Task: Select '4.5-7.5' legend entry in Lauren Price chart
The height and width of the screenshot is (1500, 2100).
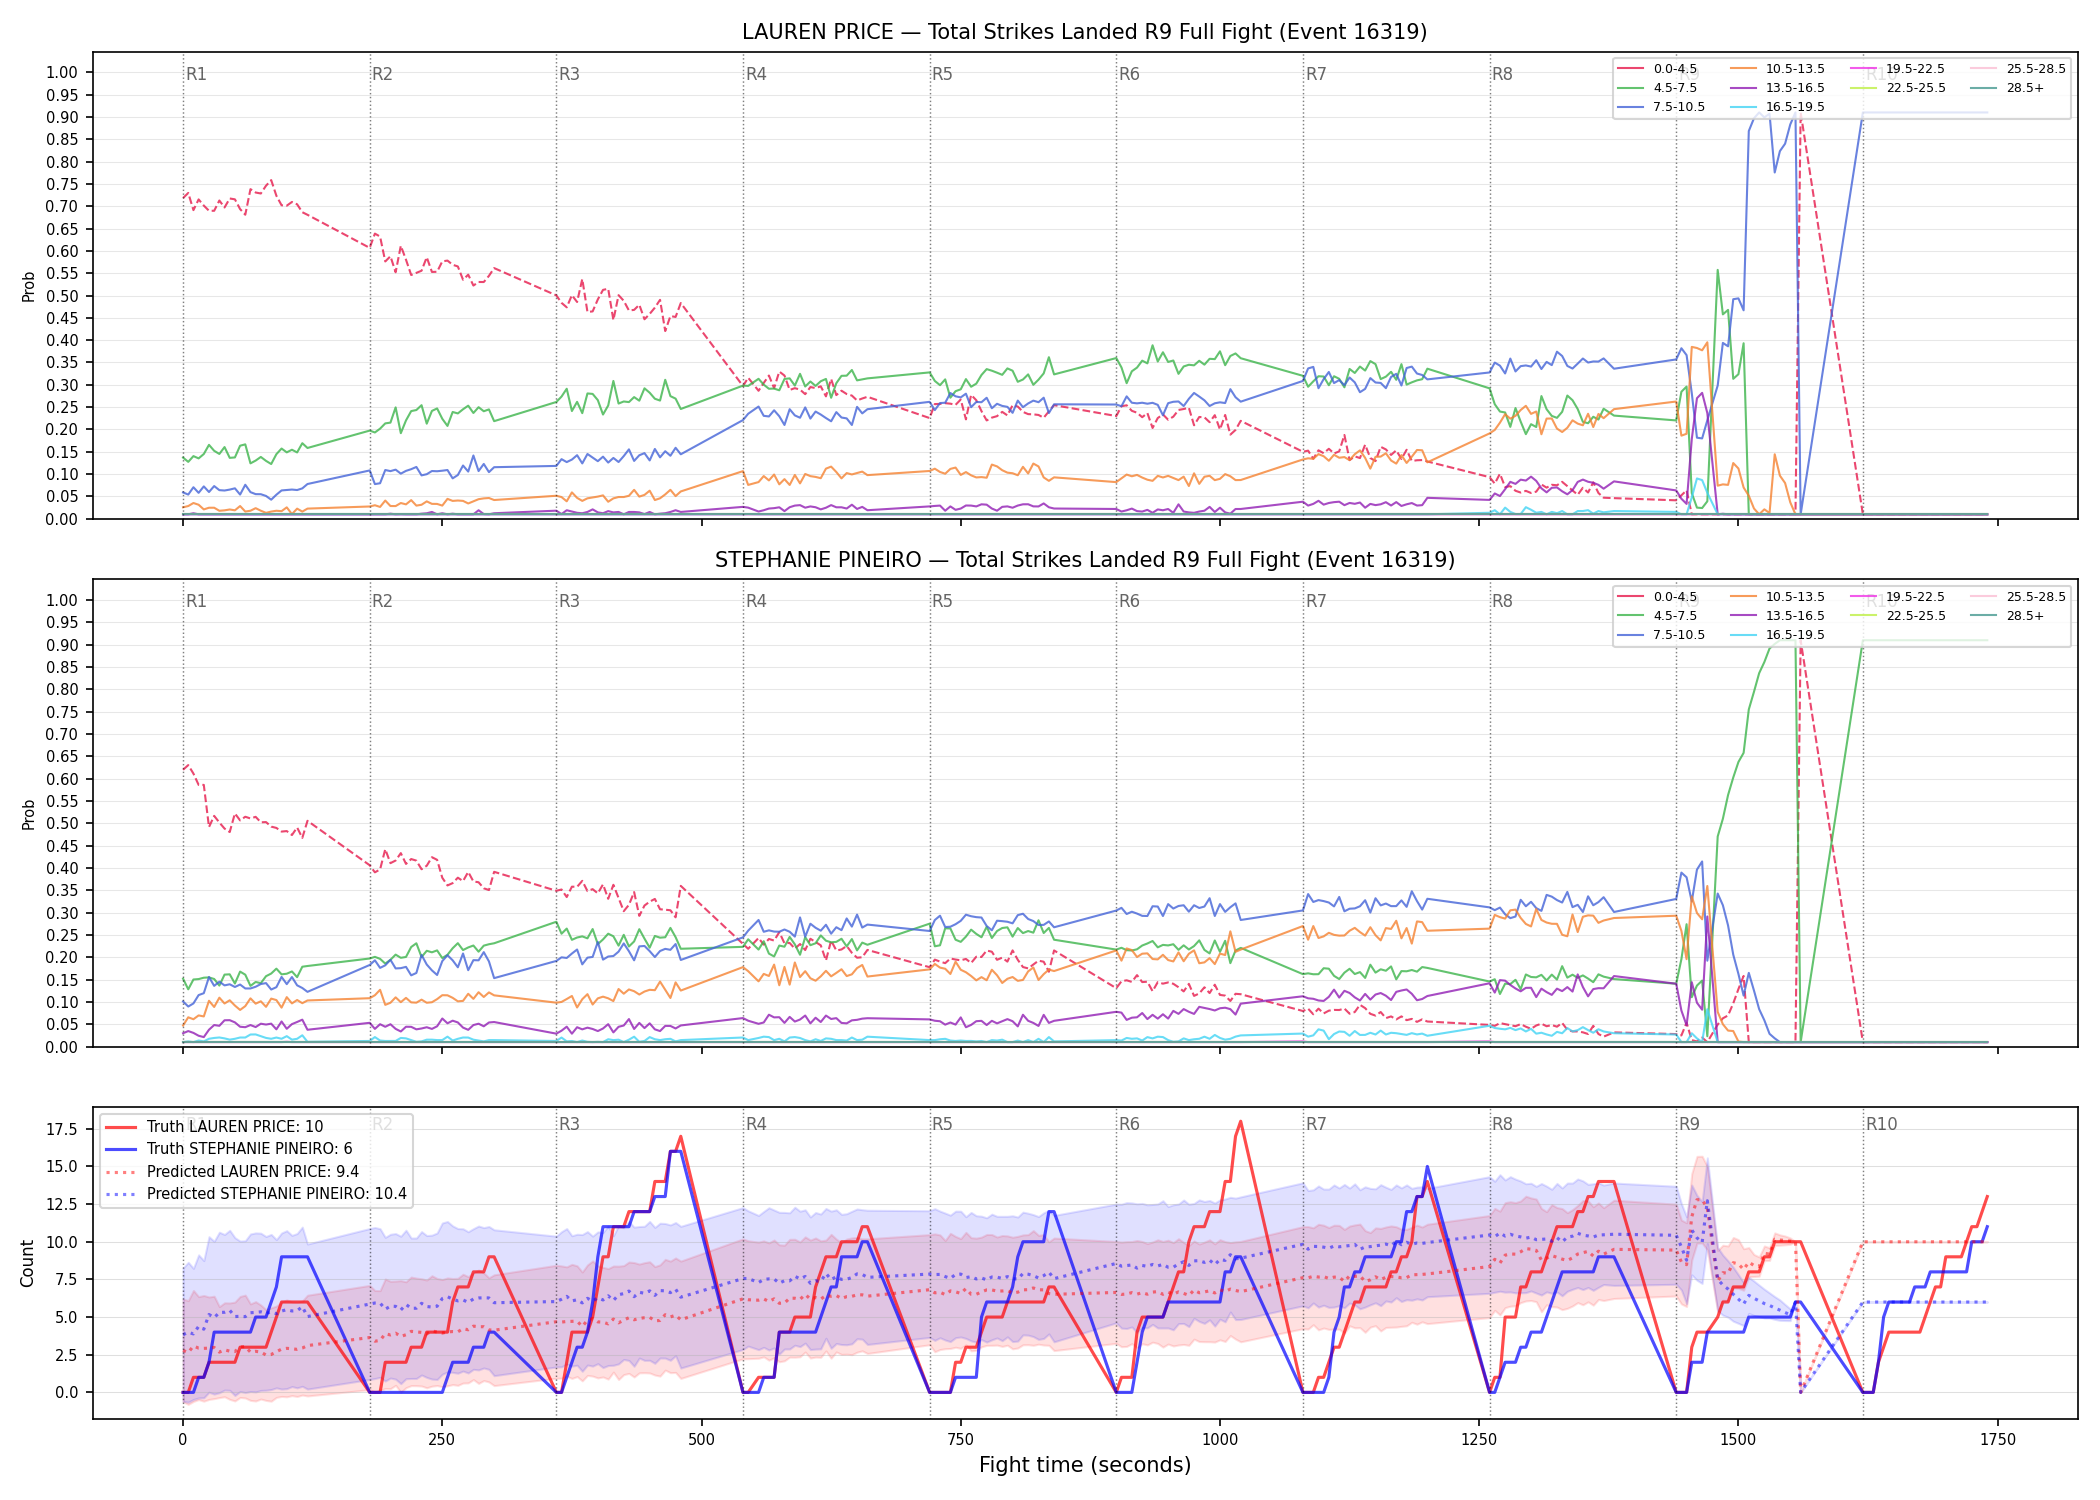Action: click(x=1657, y=88)
